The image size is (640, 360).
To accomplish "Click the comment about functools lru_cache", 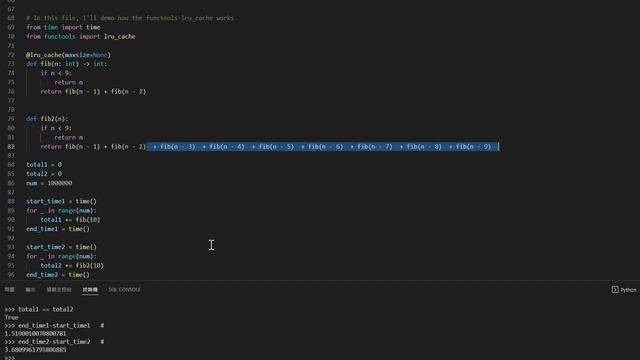I will (130, 18).
